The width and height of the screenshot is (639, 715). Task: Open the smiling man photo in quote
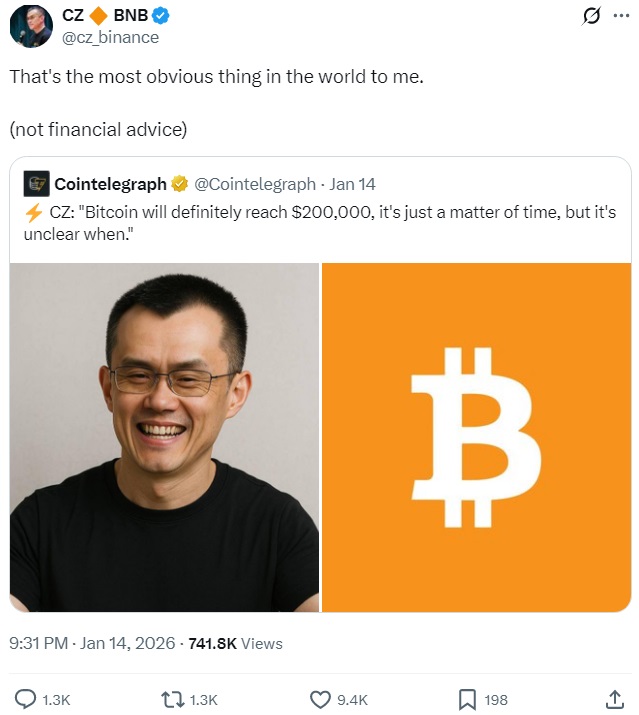164,437
